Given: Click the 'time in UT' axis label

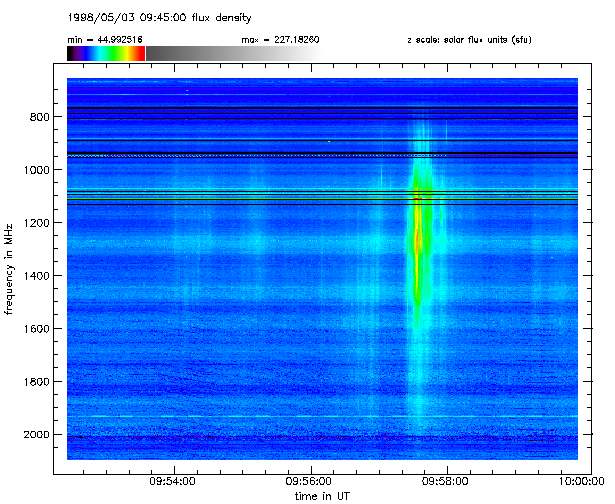Looking at the screenshot, I should pos(322,496).
